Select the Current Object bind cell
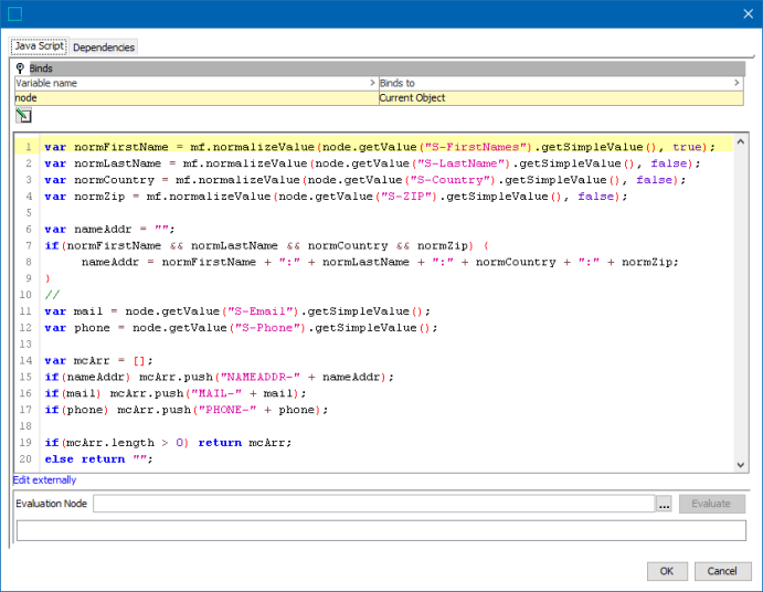 [560, 98]
